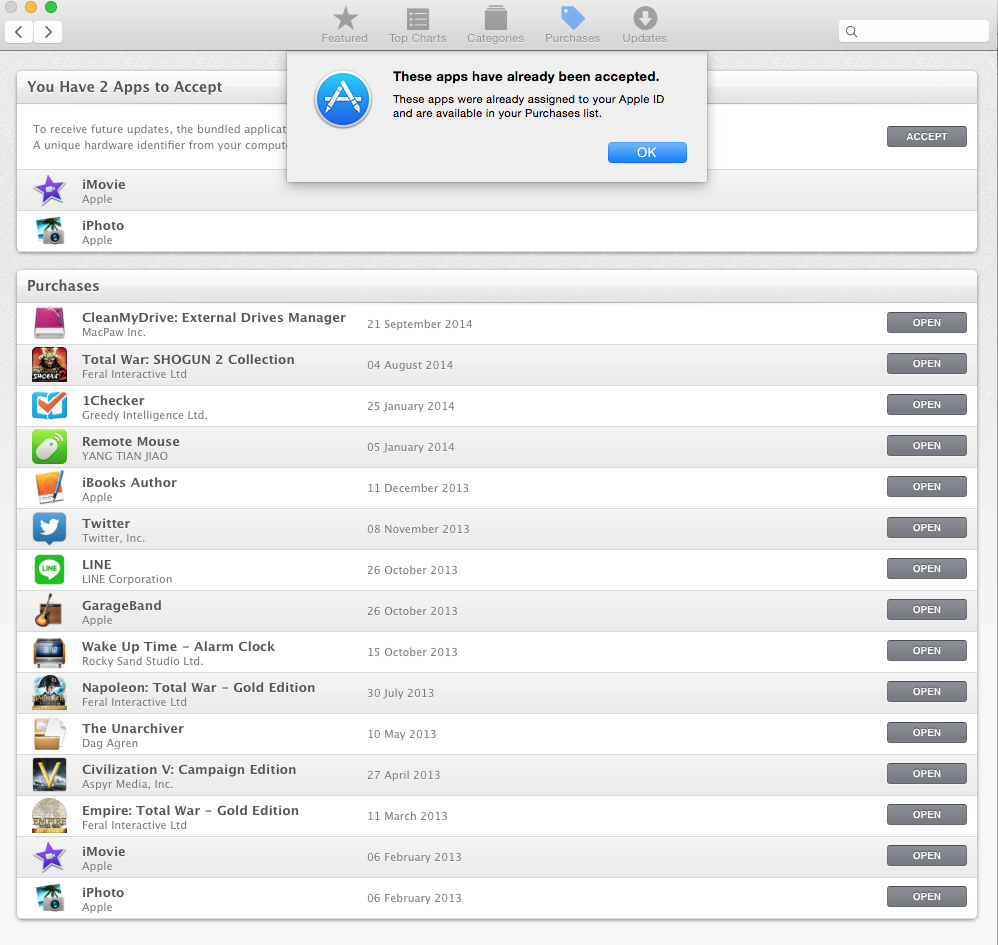This screenshot has width=998, height=945.
Task: Select Civilization V: Campaign Edition title
Action: [x=189, y=769]
